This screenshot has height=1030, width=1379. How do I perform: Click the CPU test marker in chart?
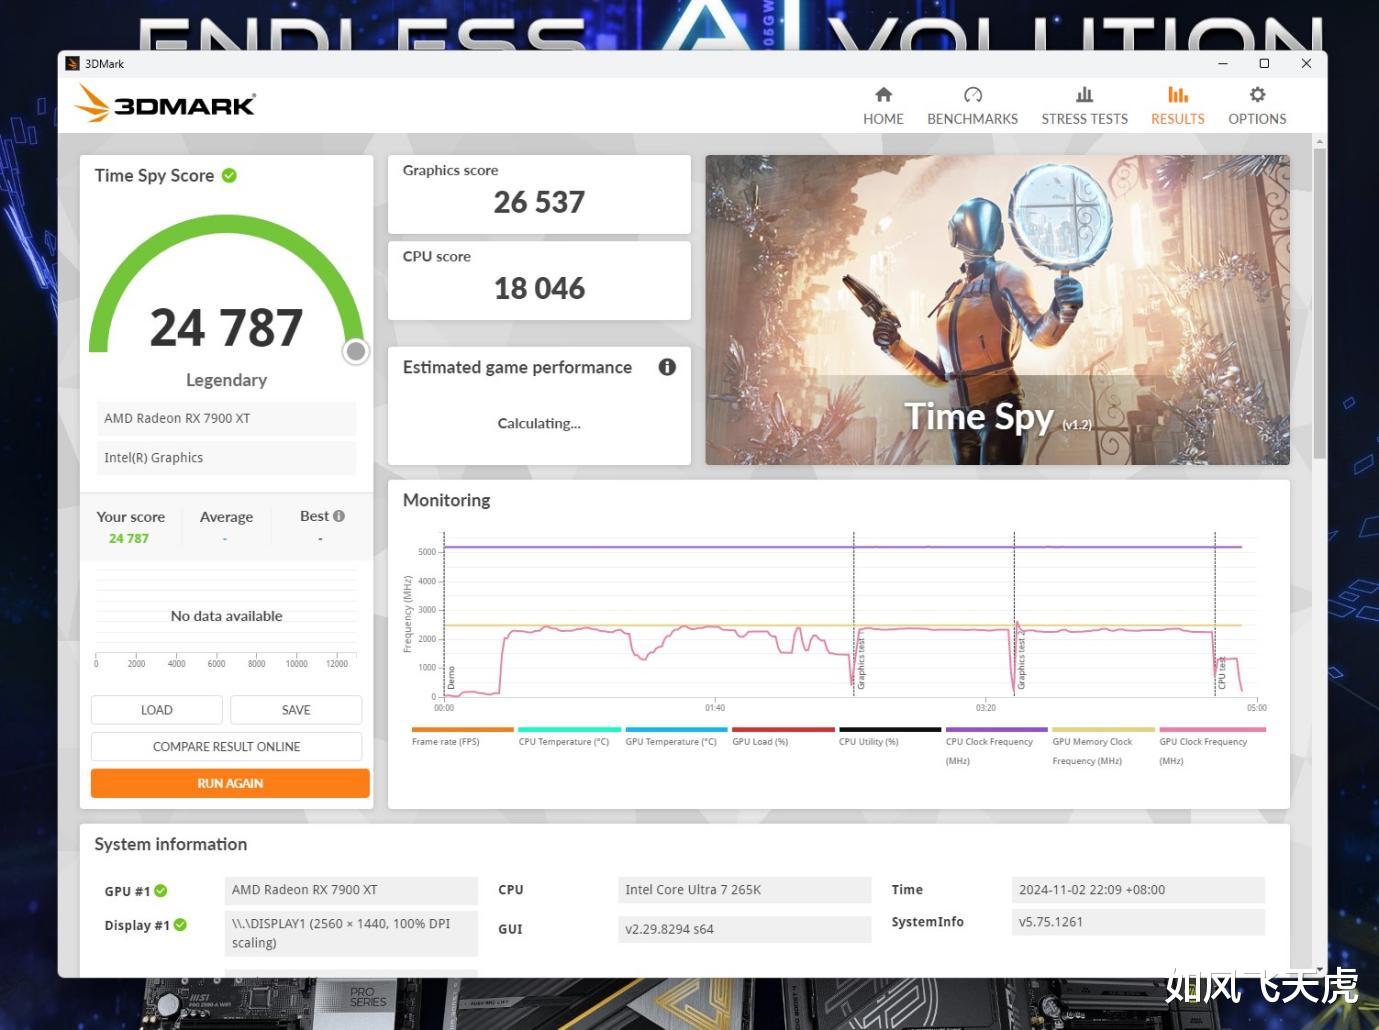1221,674
